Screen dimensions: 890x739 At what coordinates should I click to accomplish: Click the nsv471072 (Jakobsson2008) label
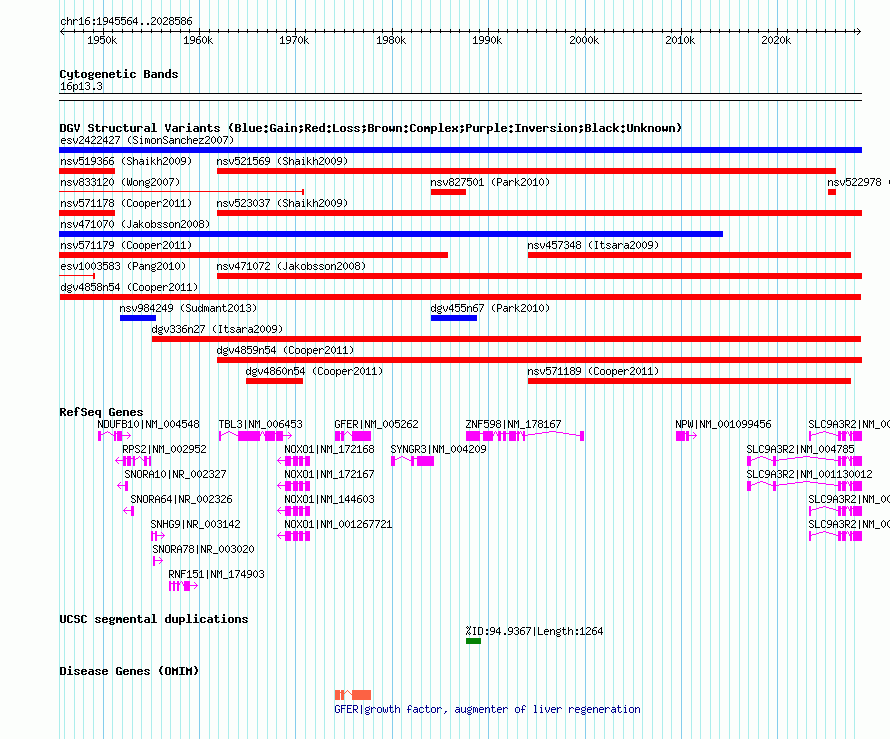[291, 266]
